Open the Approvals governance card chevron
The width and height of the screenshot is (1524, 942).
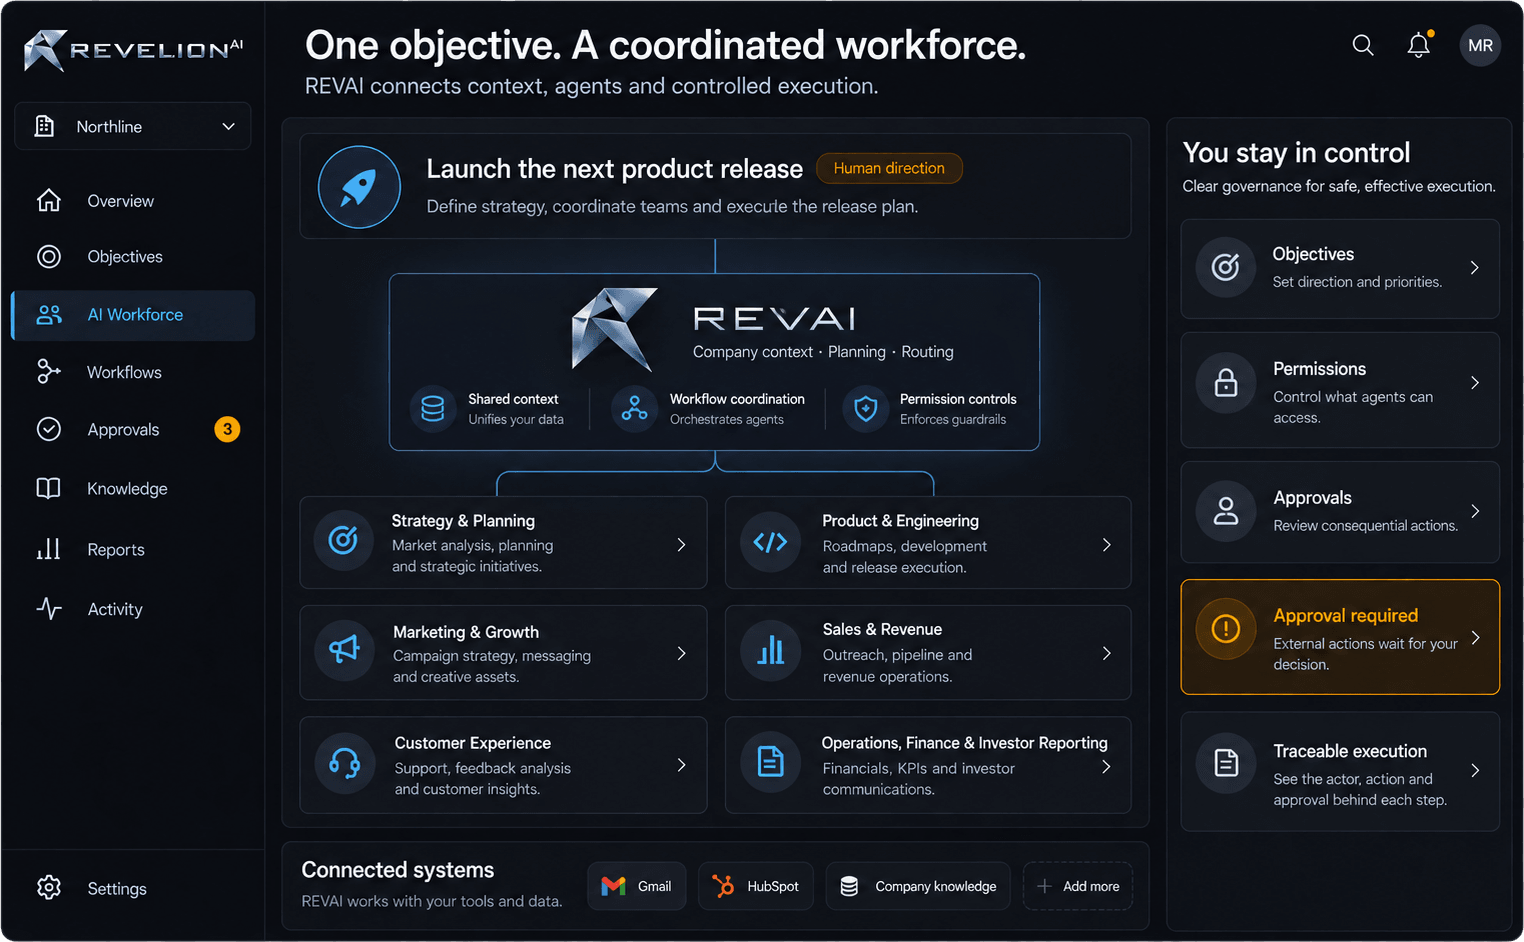click(1475, 511)
